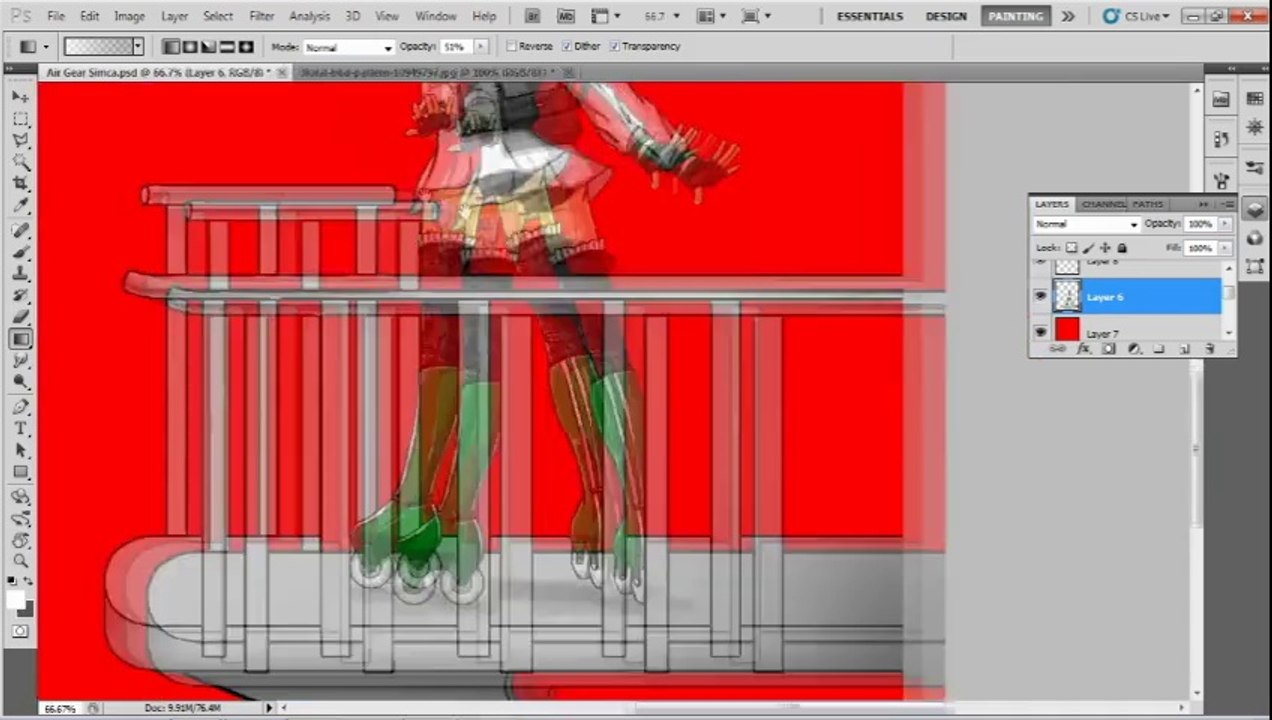Viewport: 1272px width, 720px height.
Task: Select the Healing Brush tool
Action: [x=21, y=231]
